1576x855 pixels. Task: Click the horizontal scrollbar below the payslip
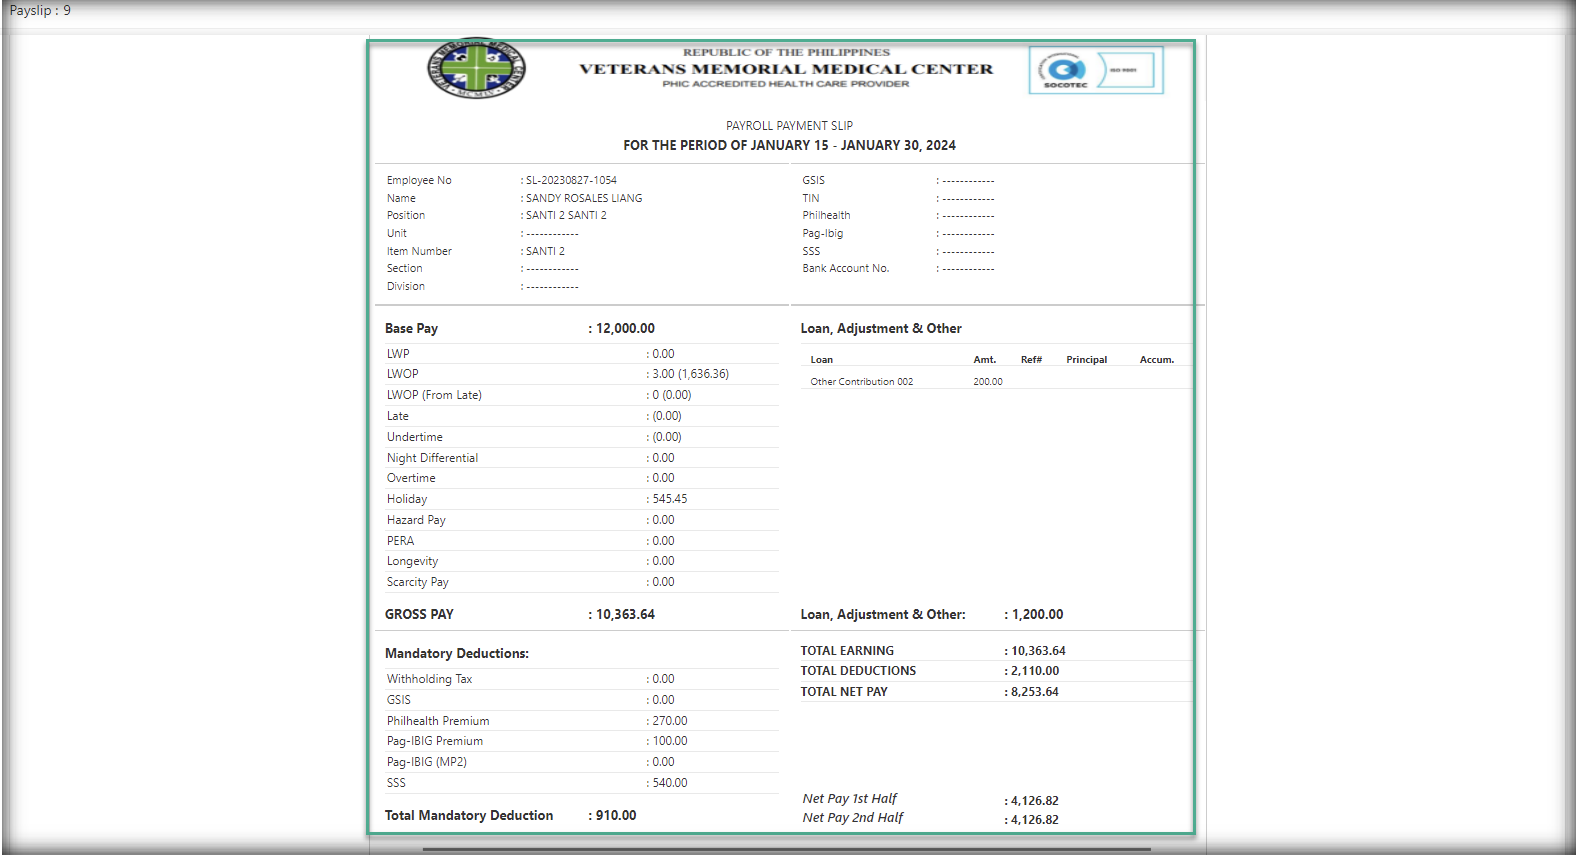786,849
